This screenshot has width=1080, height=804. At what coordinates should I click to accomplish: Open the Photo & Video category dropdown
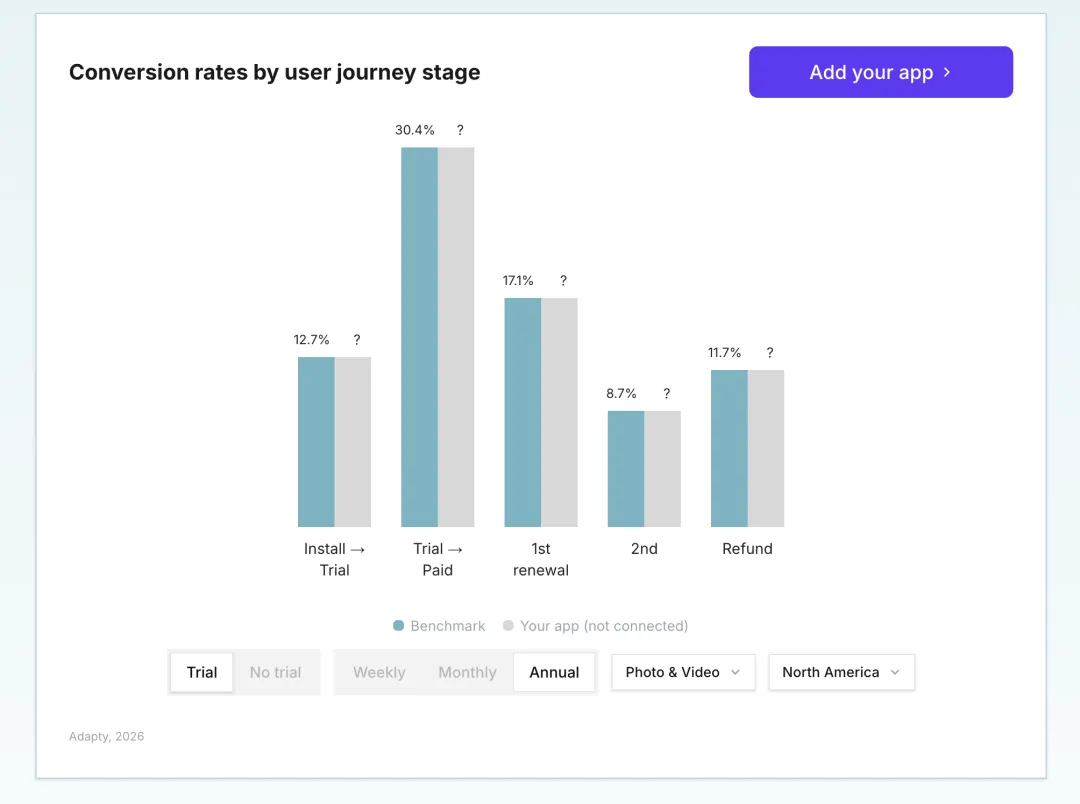pos(683,672)
